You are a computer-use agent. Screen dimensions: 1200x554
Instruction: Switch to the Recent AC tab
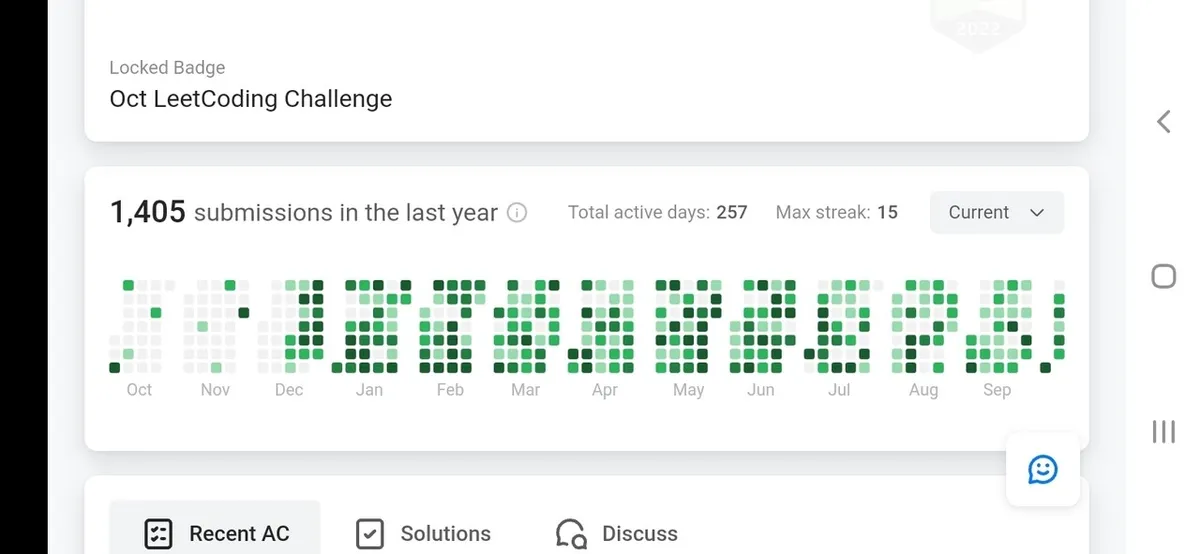pos(214,532)
